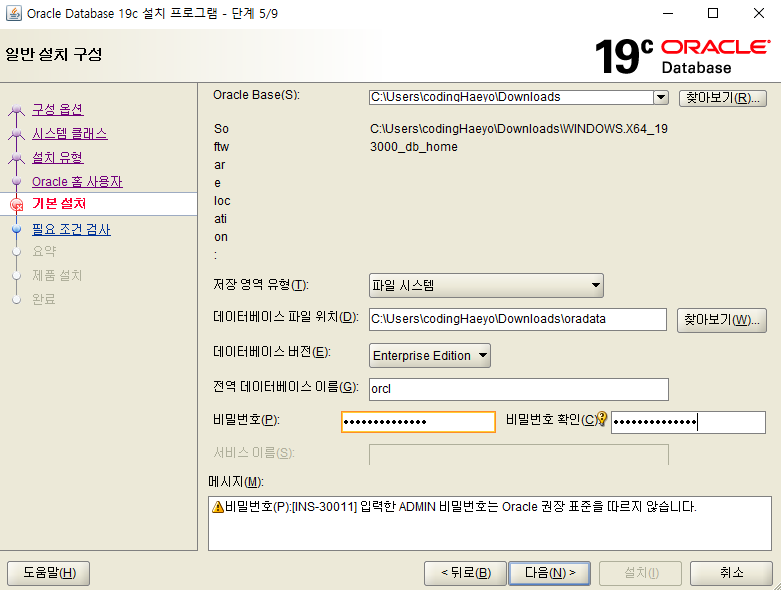Image resolution: width=781 pixels, height=590 pixels.
Task: Go to the Oracle 홈 사용자 step
Action: pos(77,181)
